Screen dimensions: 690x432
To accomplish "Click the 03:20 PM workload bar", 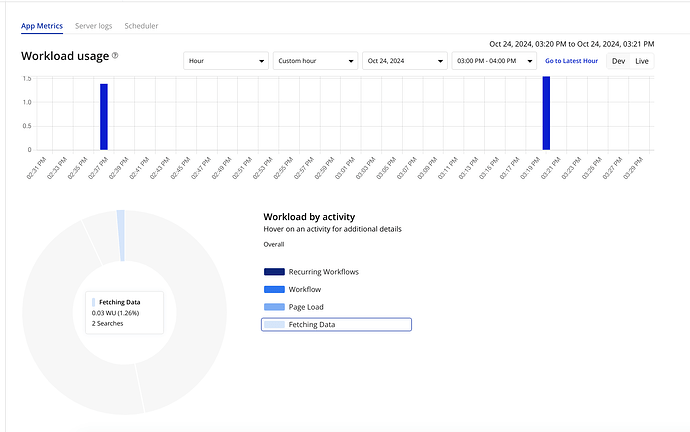I will point(546,113).
